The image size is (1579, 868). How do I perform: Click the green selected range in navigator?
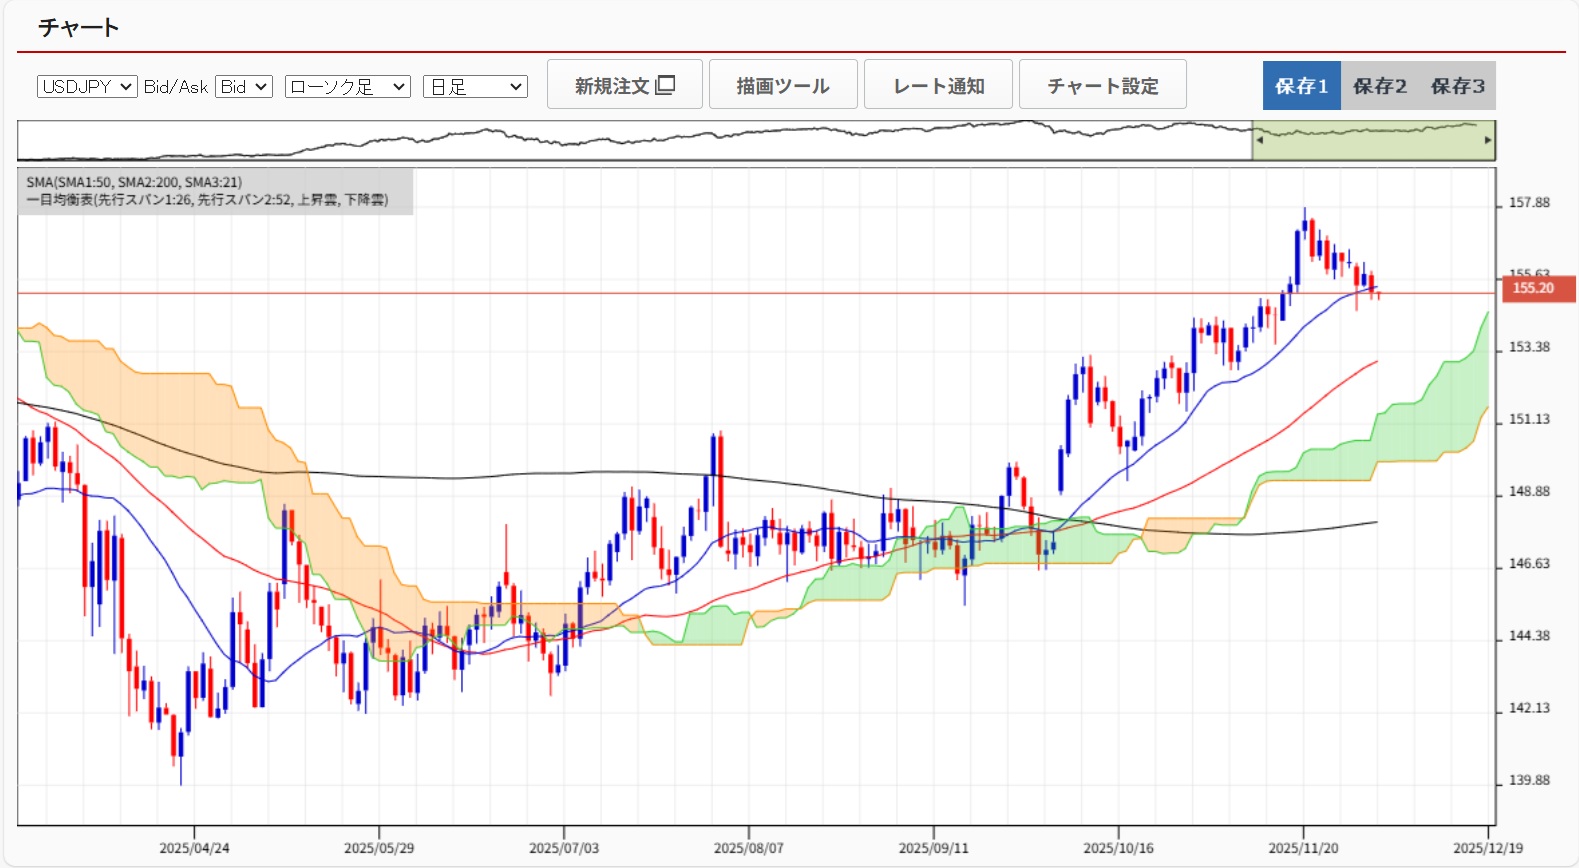click(1373, 142)
